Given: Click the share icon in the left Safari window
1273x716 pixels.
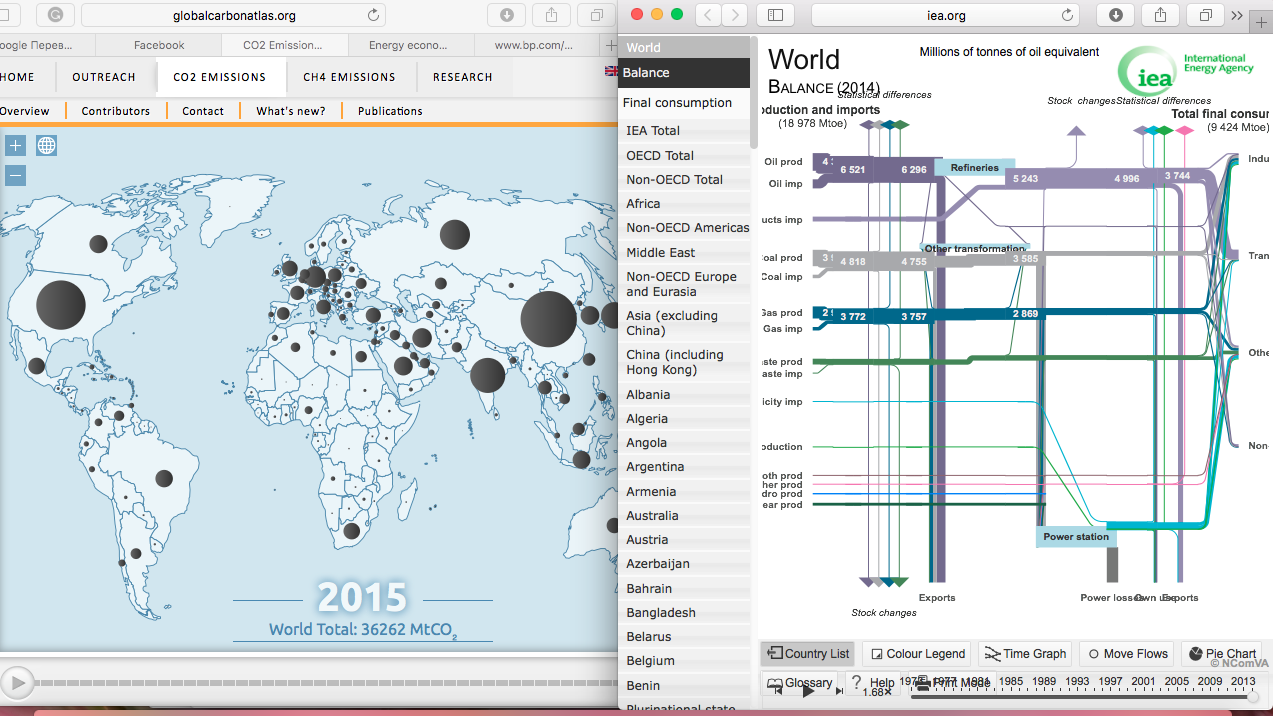Looking at the screenshot, I should click(x=551, y=15).
